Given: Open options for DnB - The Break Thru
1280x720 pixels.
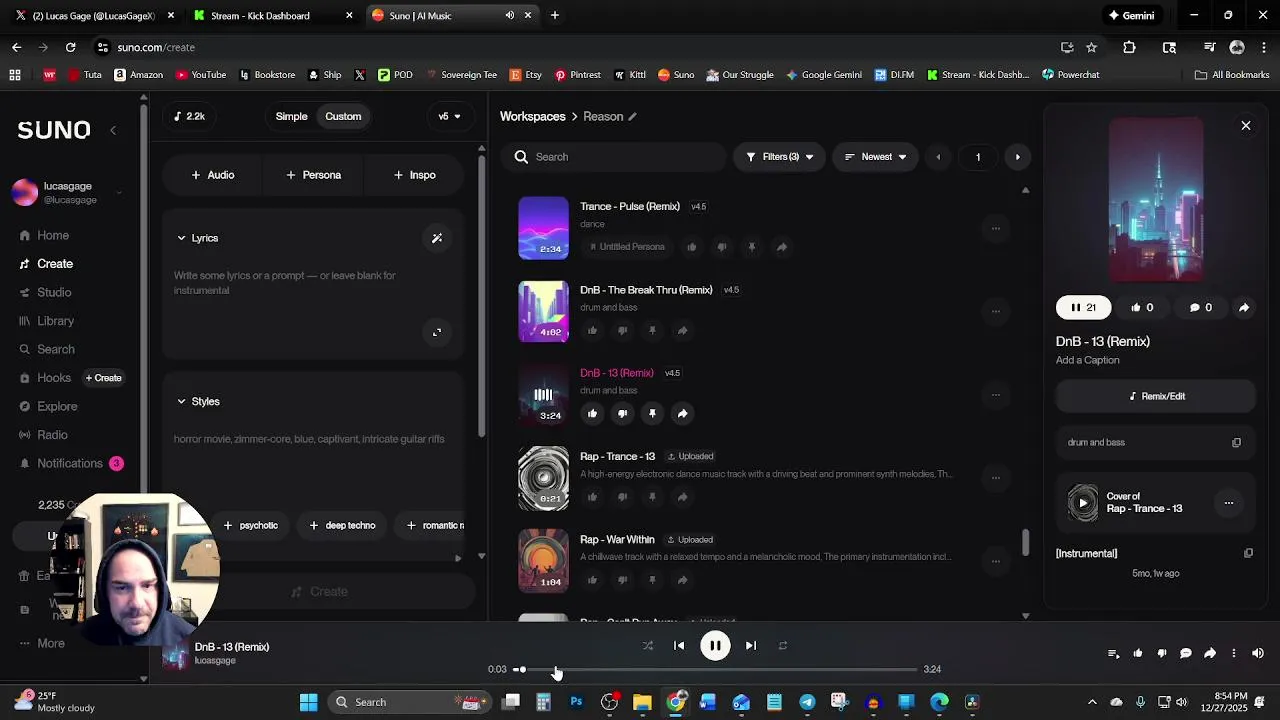Looking at the screenshot, I should tap(995, 311).
